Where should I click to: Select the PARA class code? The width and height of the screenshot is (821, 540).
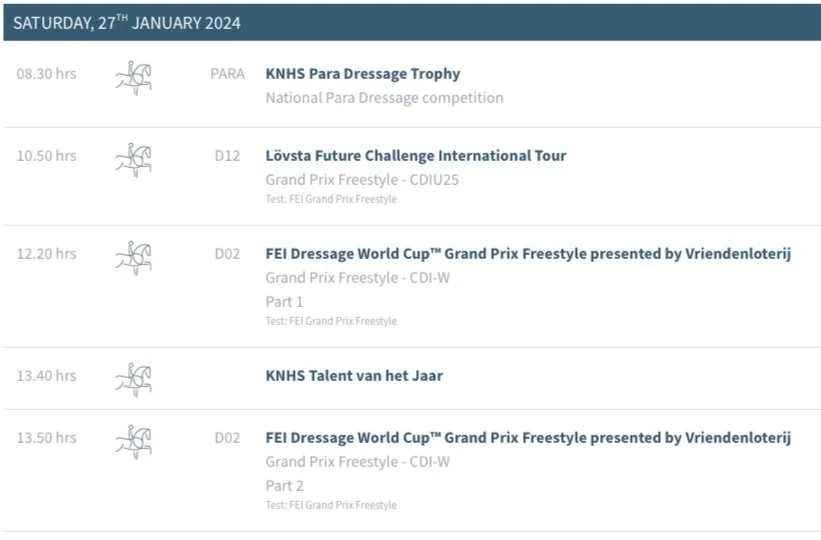(x=227, y=74)
